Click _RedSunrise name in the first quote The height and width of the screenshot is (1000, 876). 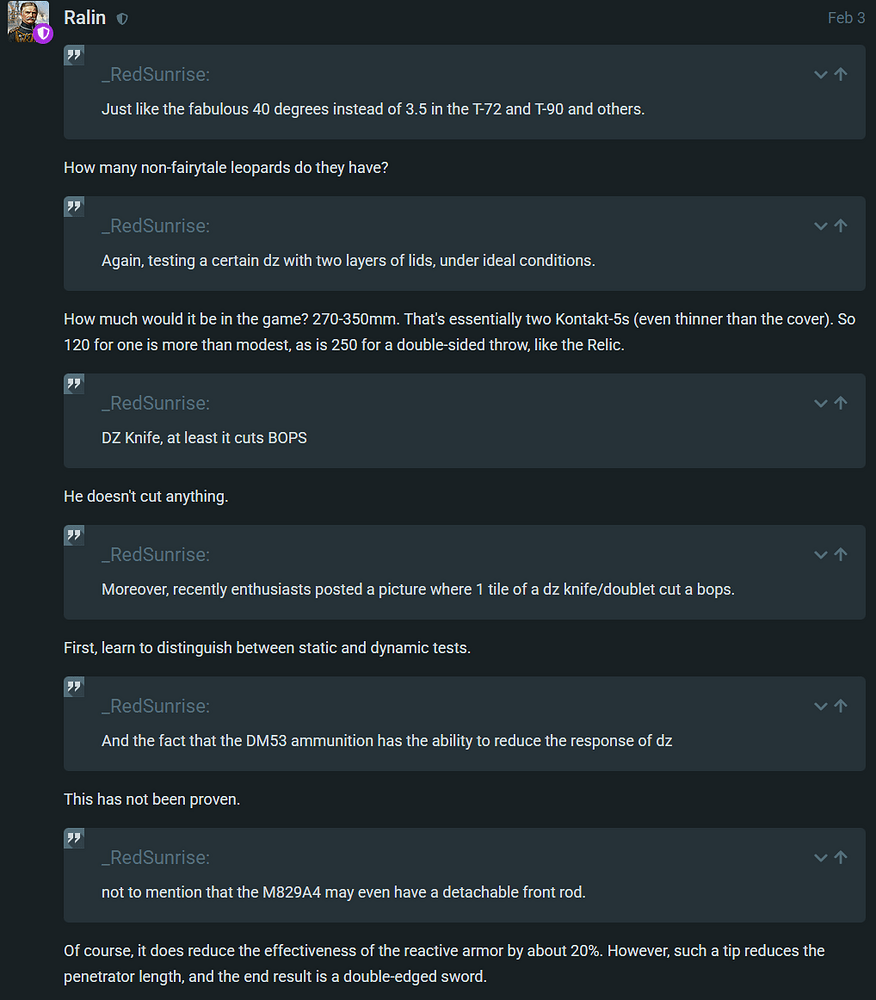(155, 75)
